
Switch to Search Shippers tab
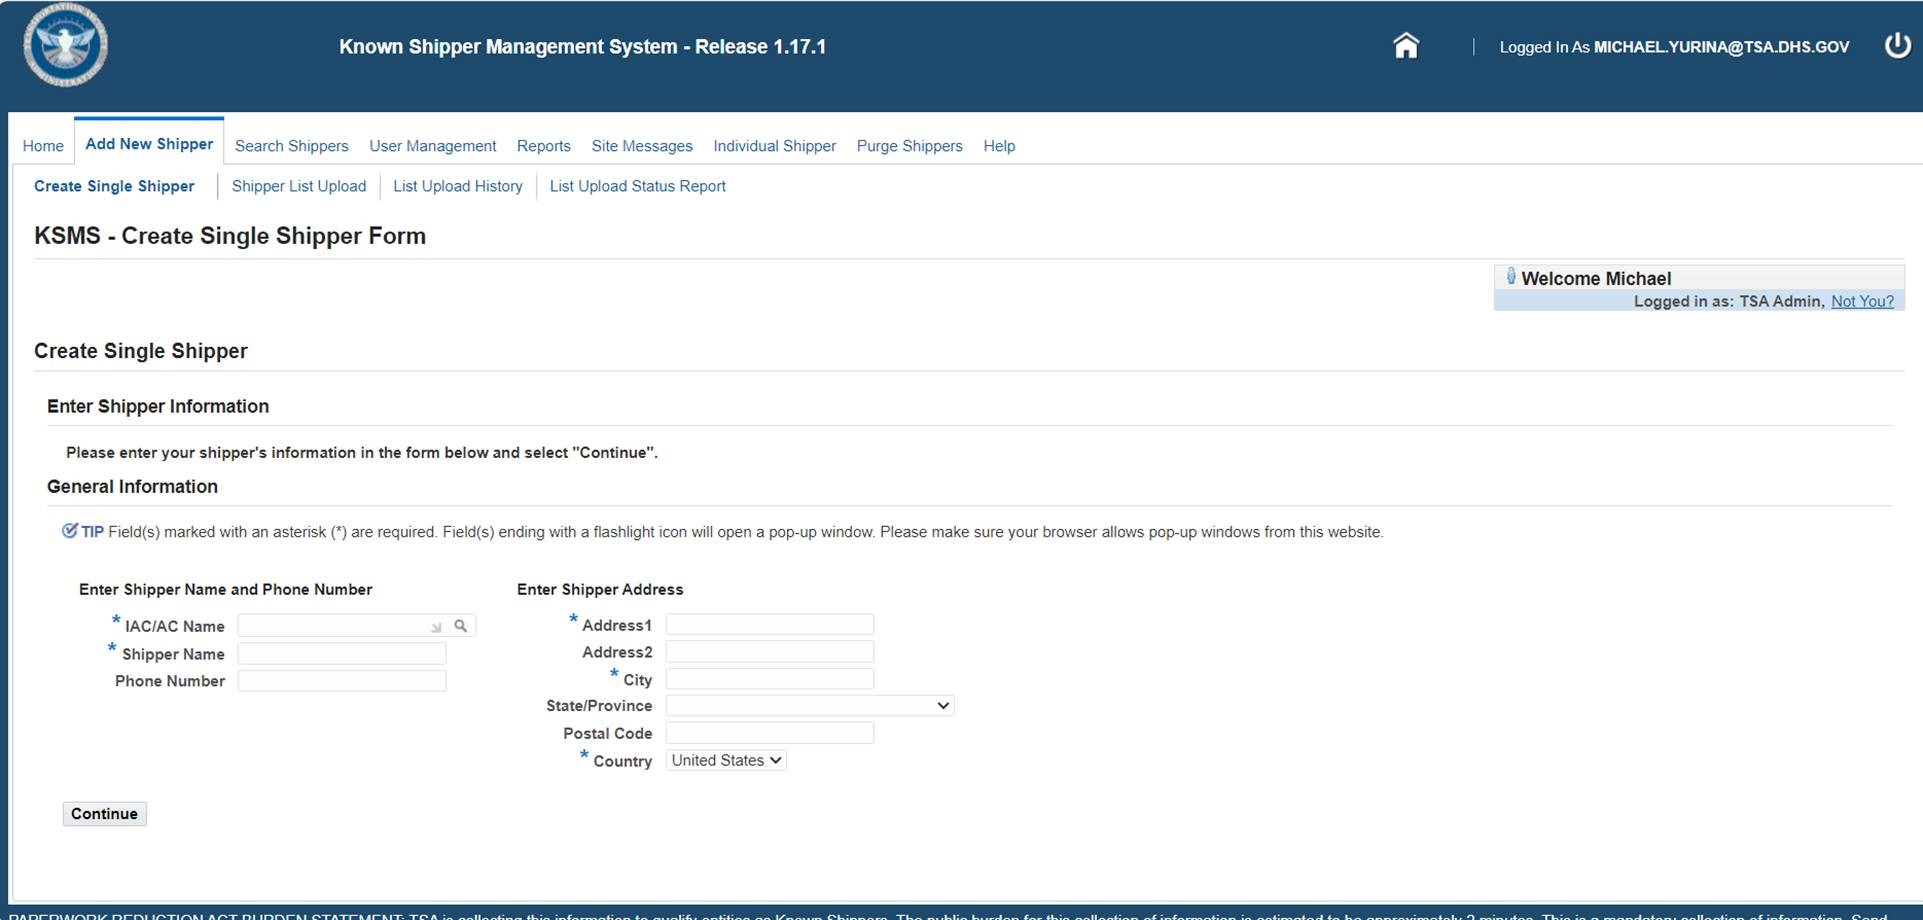point(292,146)
